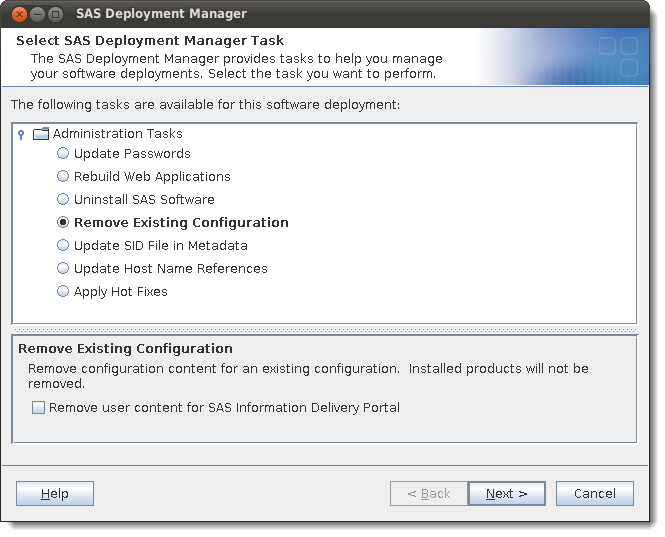Image resolution: width=665 pixels, height=537 pixels.
Task: Click the Administration Tasks folder icon
Action: 41,134
